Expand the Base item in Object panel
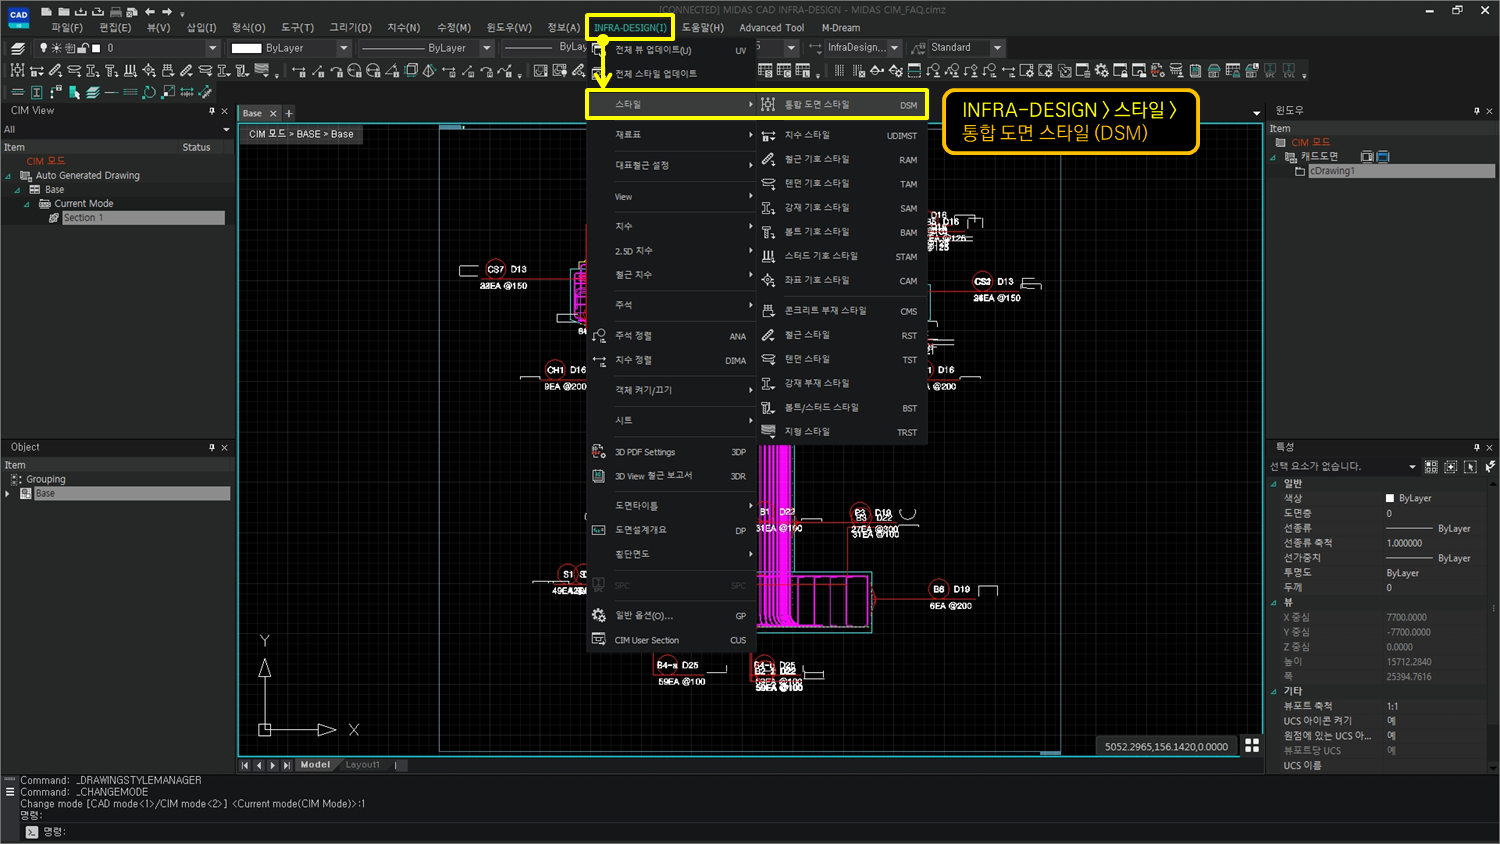 click(x=8, y=494)
